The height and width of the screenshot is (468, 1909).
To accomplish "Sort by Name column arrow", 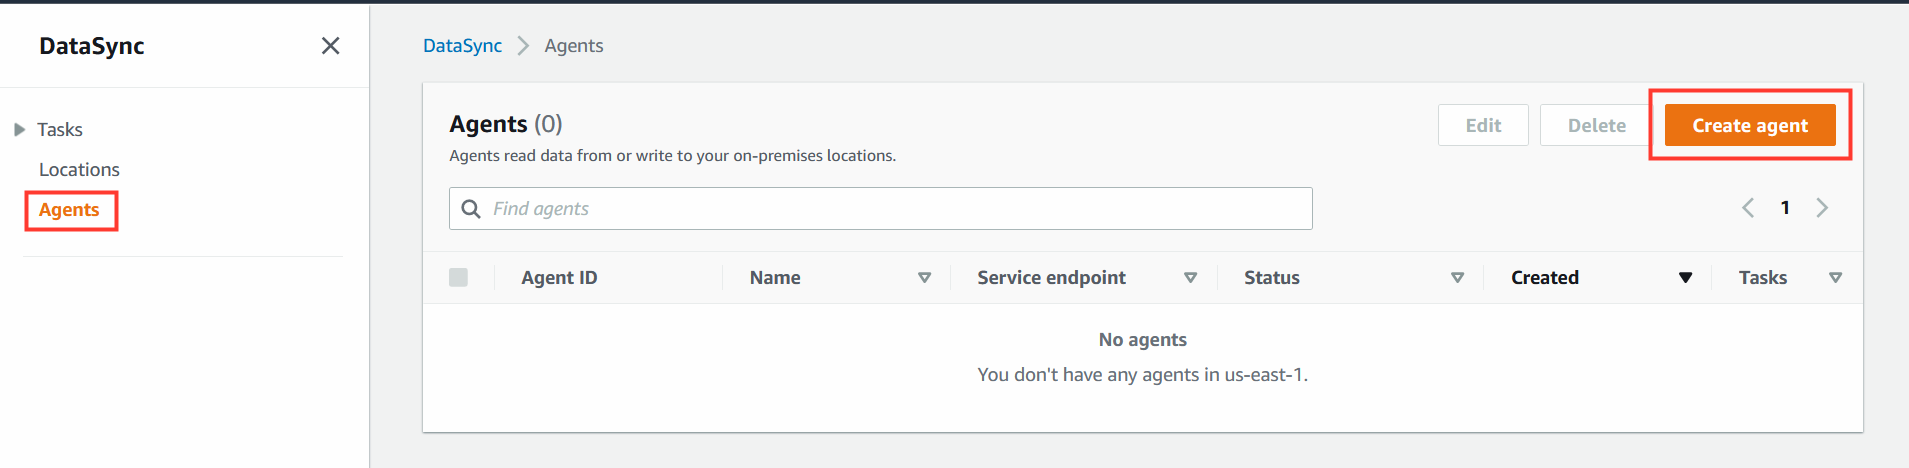I will (924, 278).
